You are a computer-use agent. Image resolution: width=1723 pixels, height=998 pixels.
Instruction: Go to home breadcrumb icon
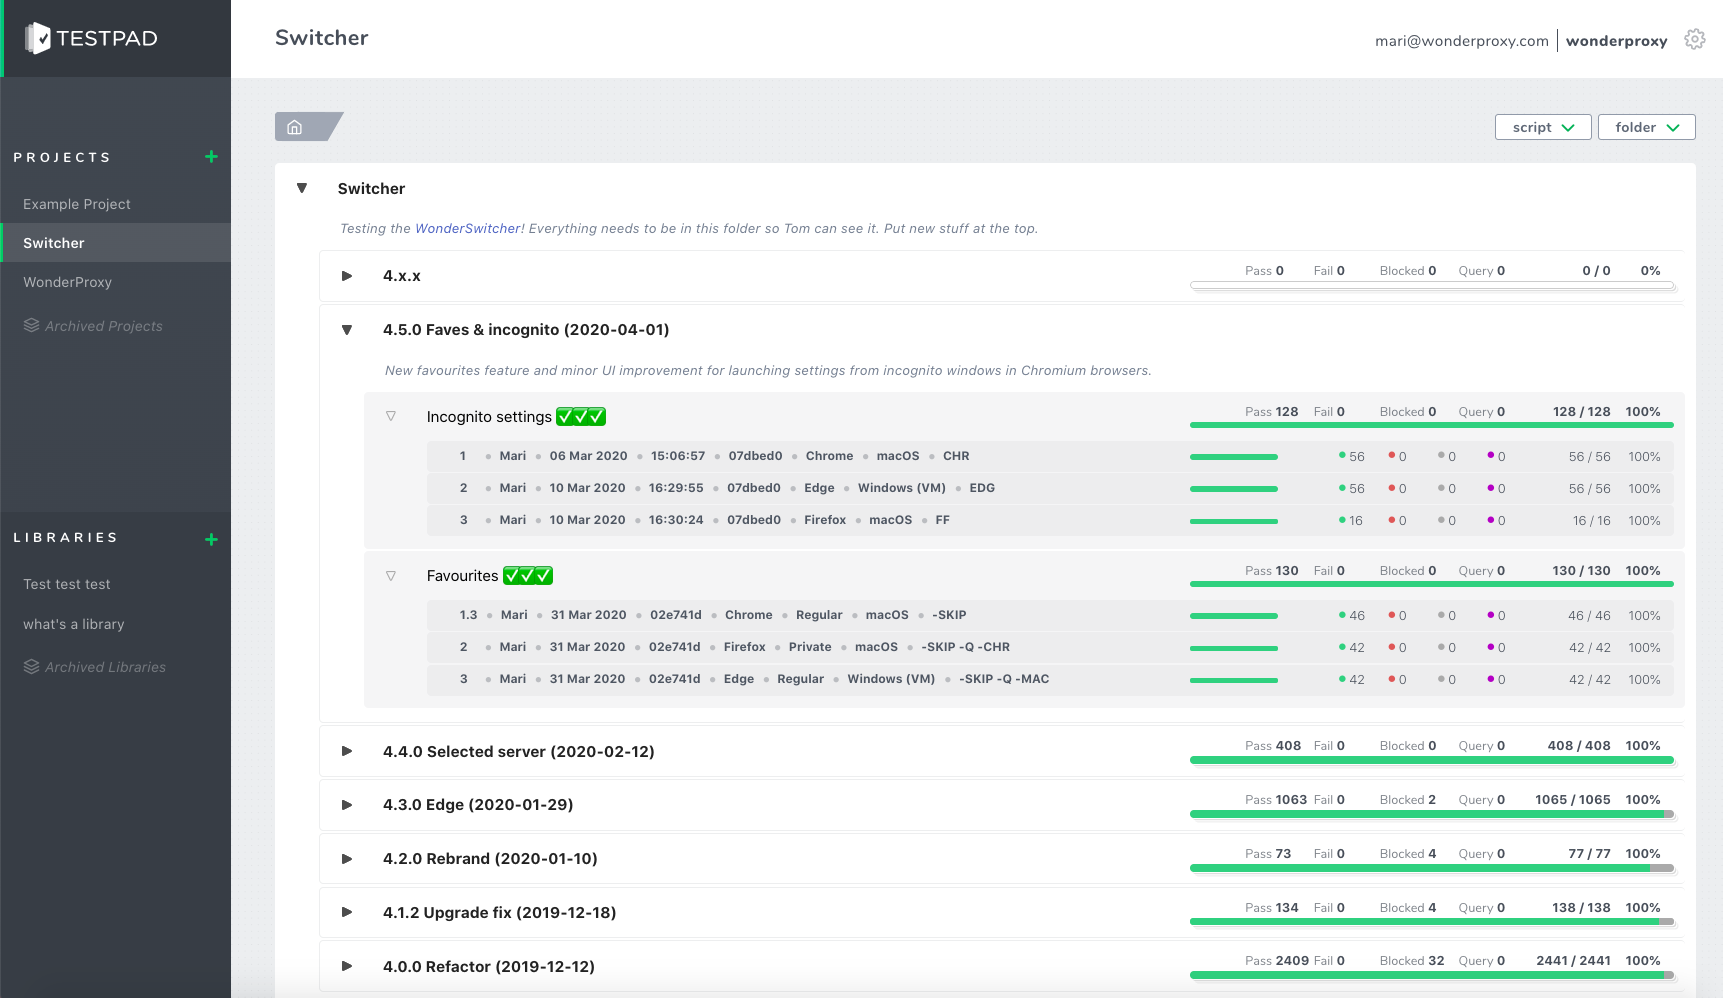[294, 127]
